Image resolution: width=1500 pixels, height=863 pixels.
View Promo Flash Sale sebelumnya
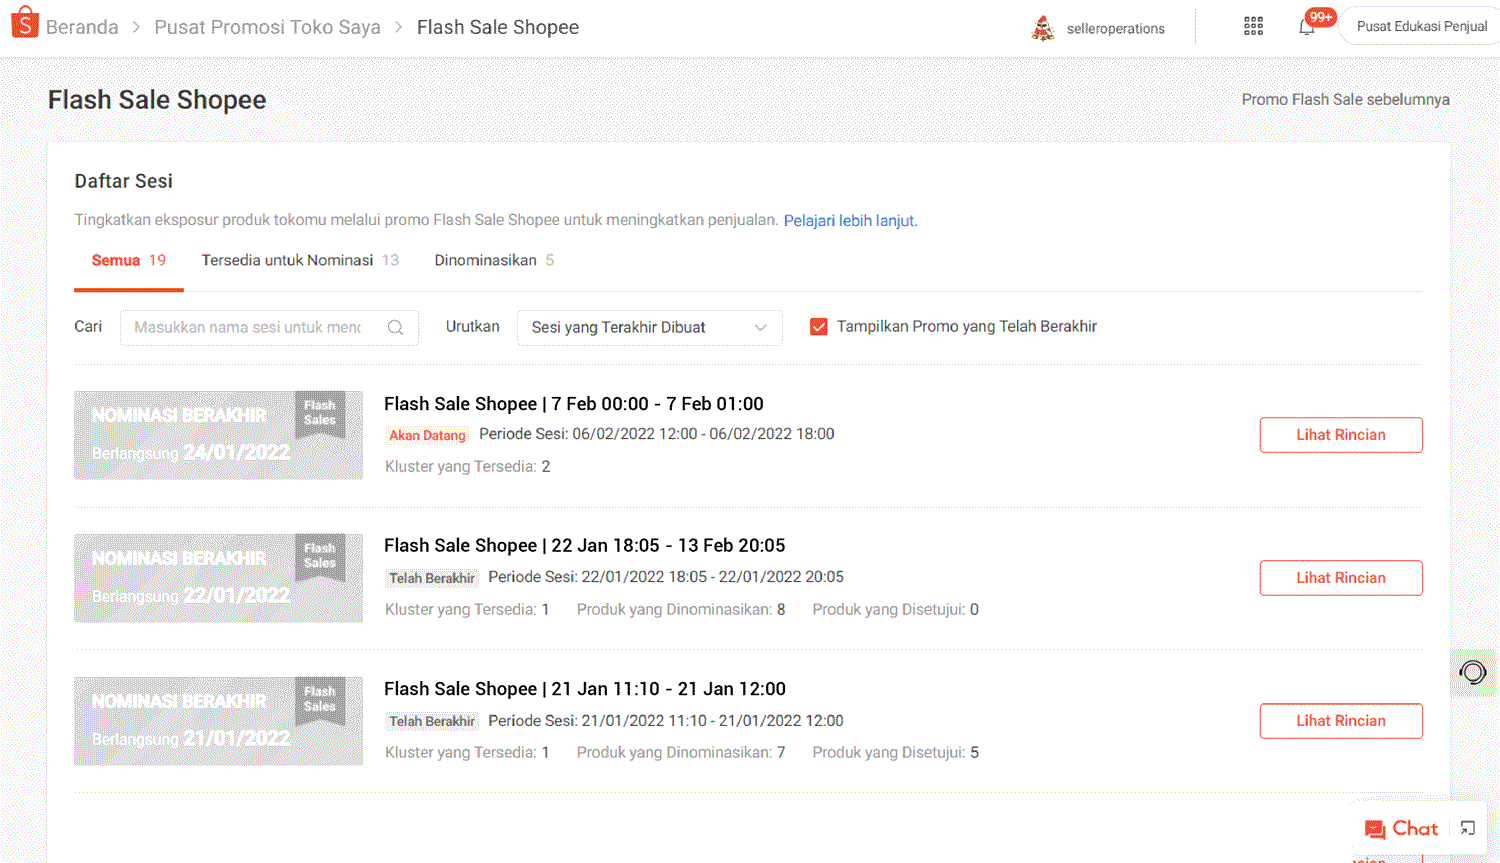[1345, 99]
